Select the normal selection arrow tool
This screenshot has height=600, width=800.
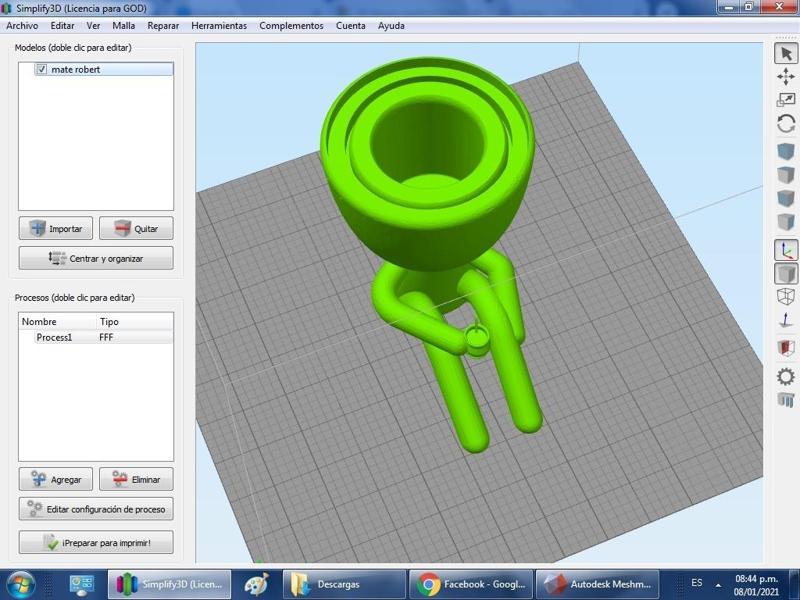coord(786,54)
